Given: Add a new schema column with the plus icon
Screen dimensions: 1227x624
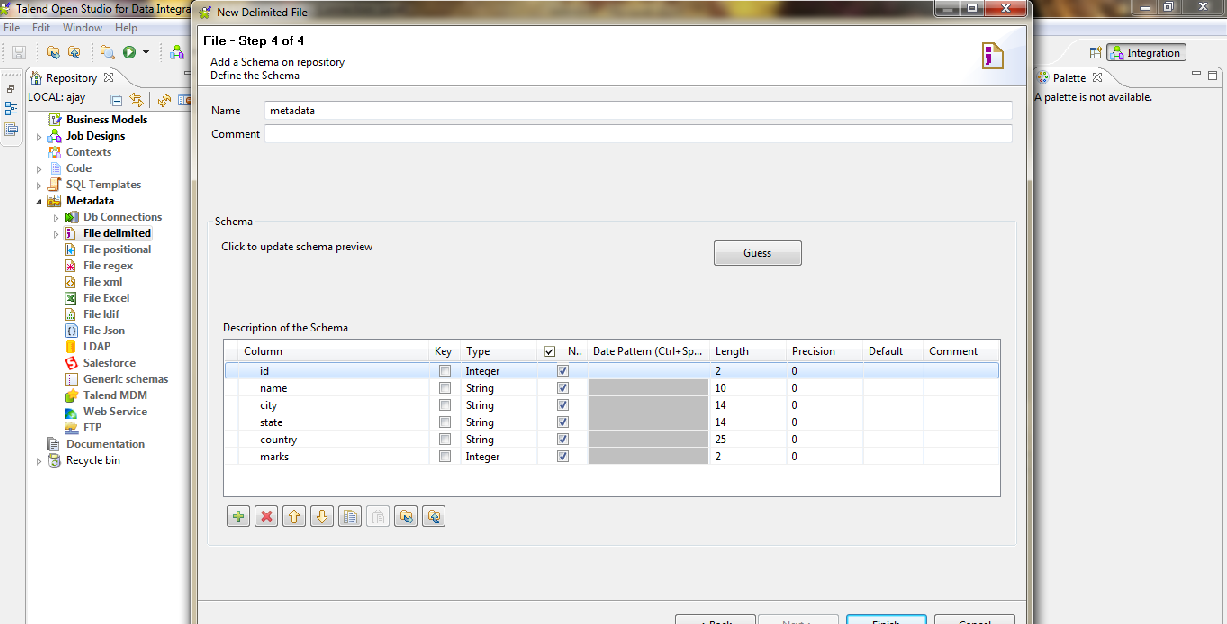Looking at the screenshot, I should [x=238, y=516].
